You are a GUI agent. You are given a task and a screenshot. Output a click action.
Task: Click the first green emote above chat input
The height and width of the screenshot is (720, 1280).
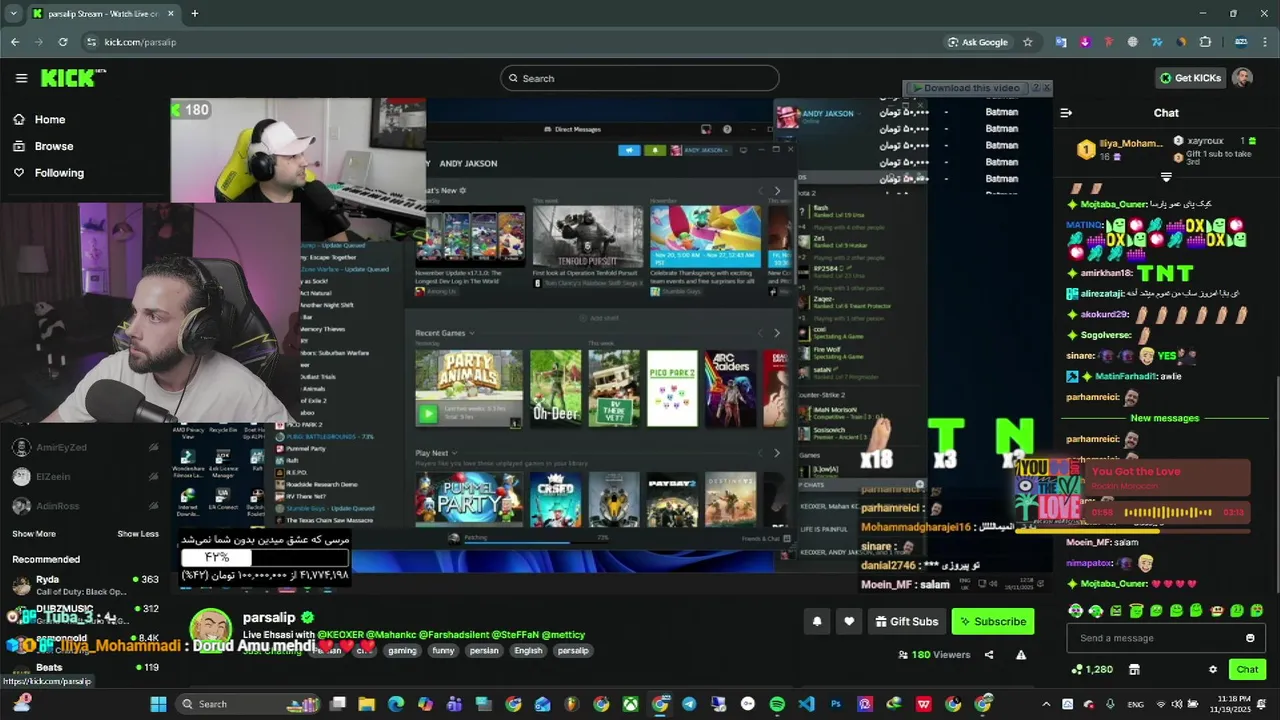point(1075,610)
